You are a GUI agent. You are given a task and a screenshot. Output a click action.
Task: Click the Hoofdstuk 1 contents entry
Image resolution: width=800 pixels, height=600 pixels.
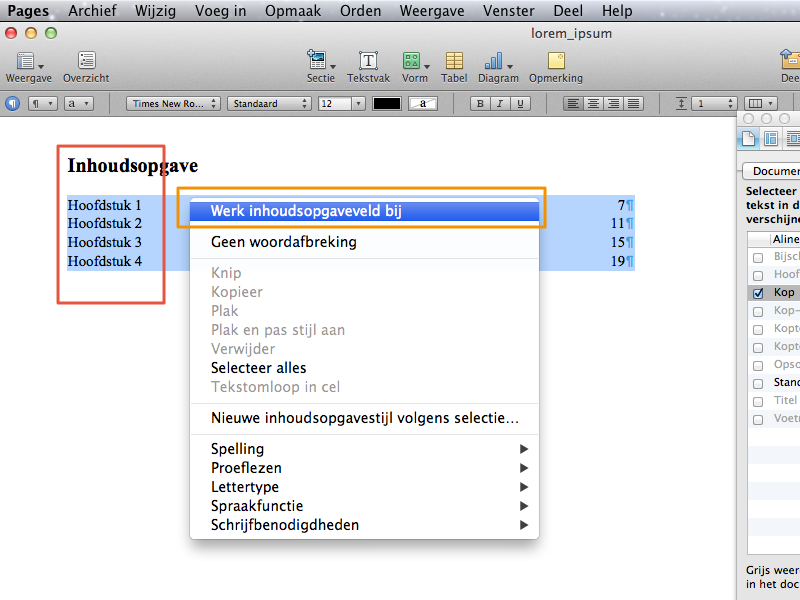[104, 205]
